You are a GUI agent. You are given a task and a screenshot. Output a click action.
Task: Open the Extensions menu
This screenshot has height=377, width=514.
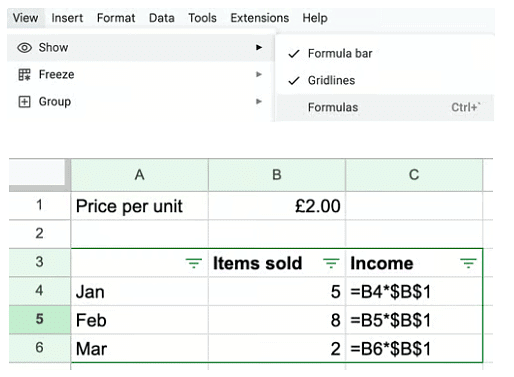260,18
